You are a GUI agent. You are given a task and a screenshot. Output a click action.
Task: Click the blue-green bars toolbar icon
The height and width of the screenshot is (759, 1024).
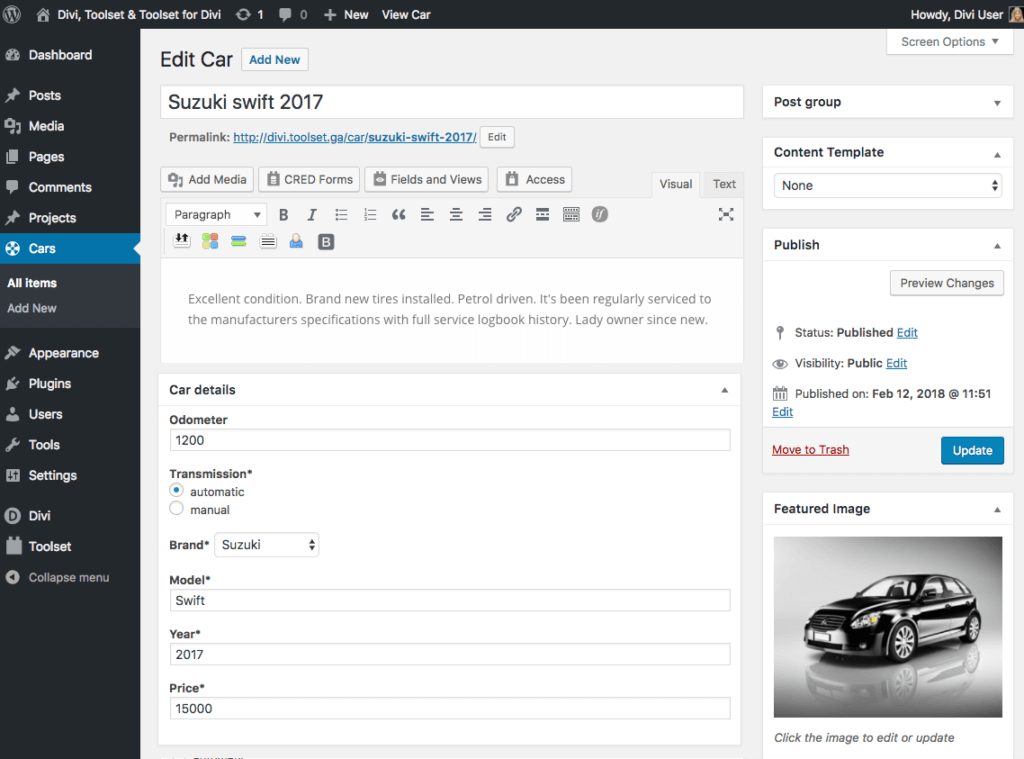238,242
